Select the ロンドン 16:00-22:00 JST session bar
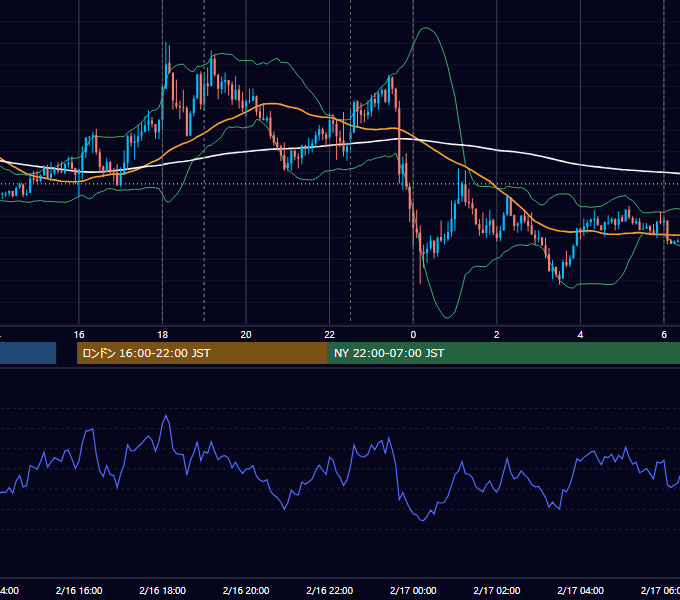Image resolution: width=680 pixels, height=600 pixels. point(202,353)
